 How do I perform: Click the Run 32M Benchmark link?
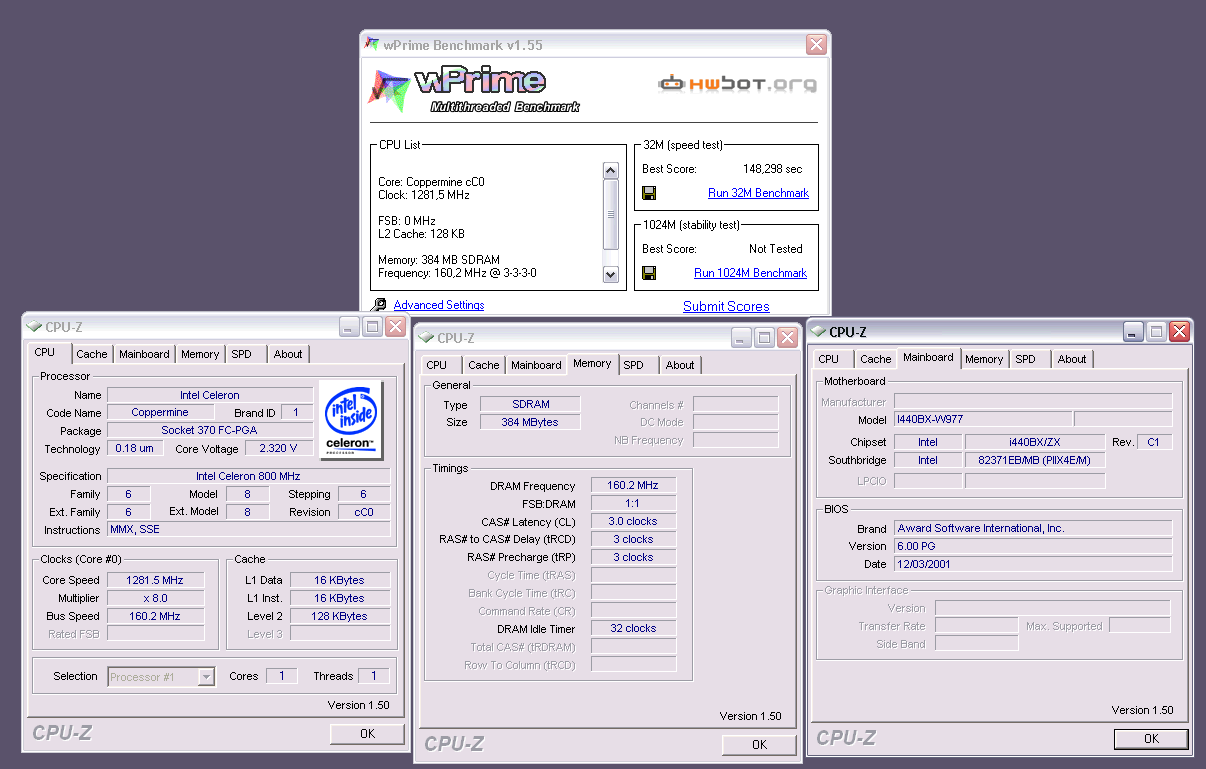pyautogui.click(x=758, y=193)
